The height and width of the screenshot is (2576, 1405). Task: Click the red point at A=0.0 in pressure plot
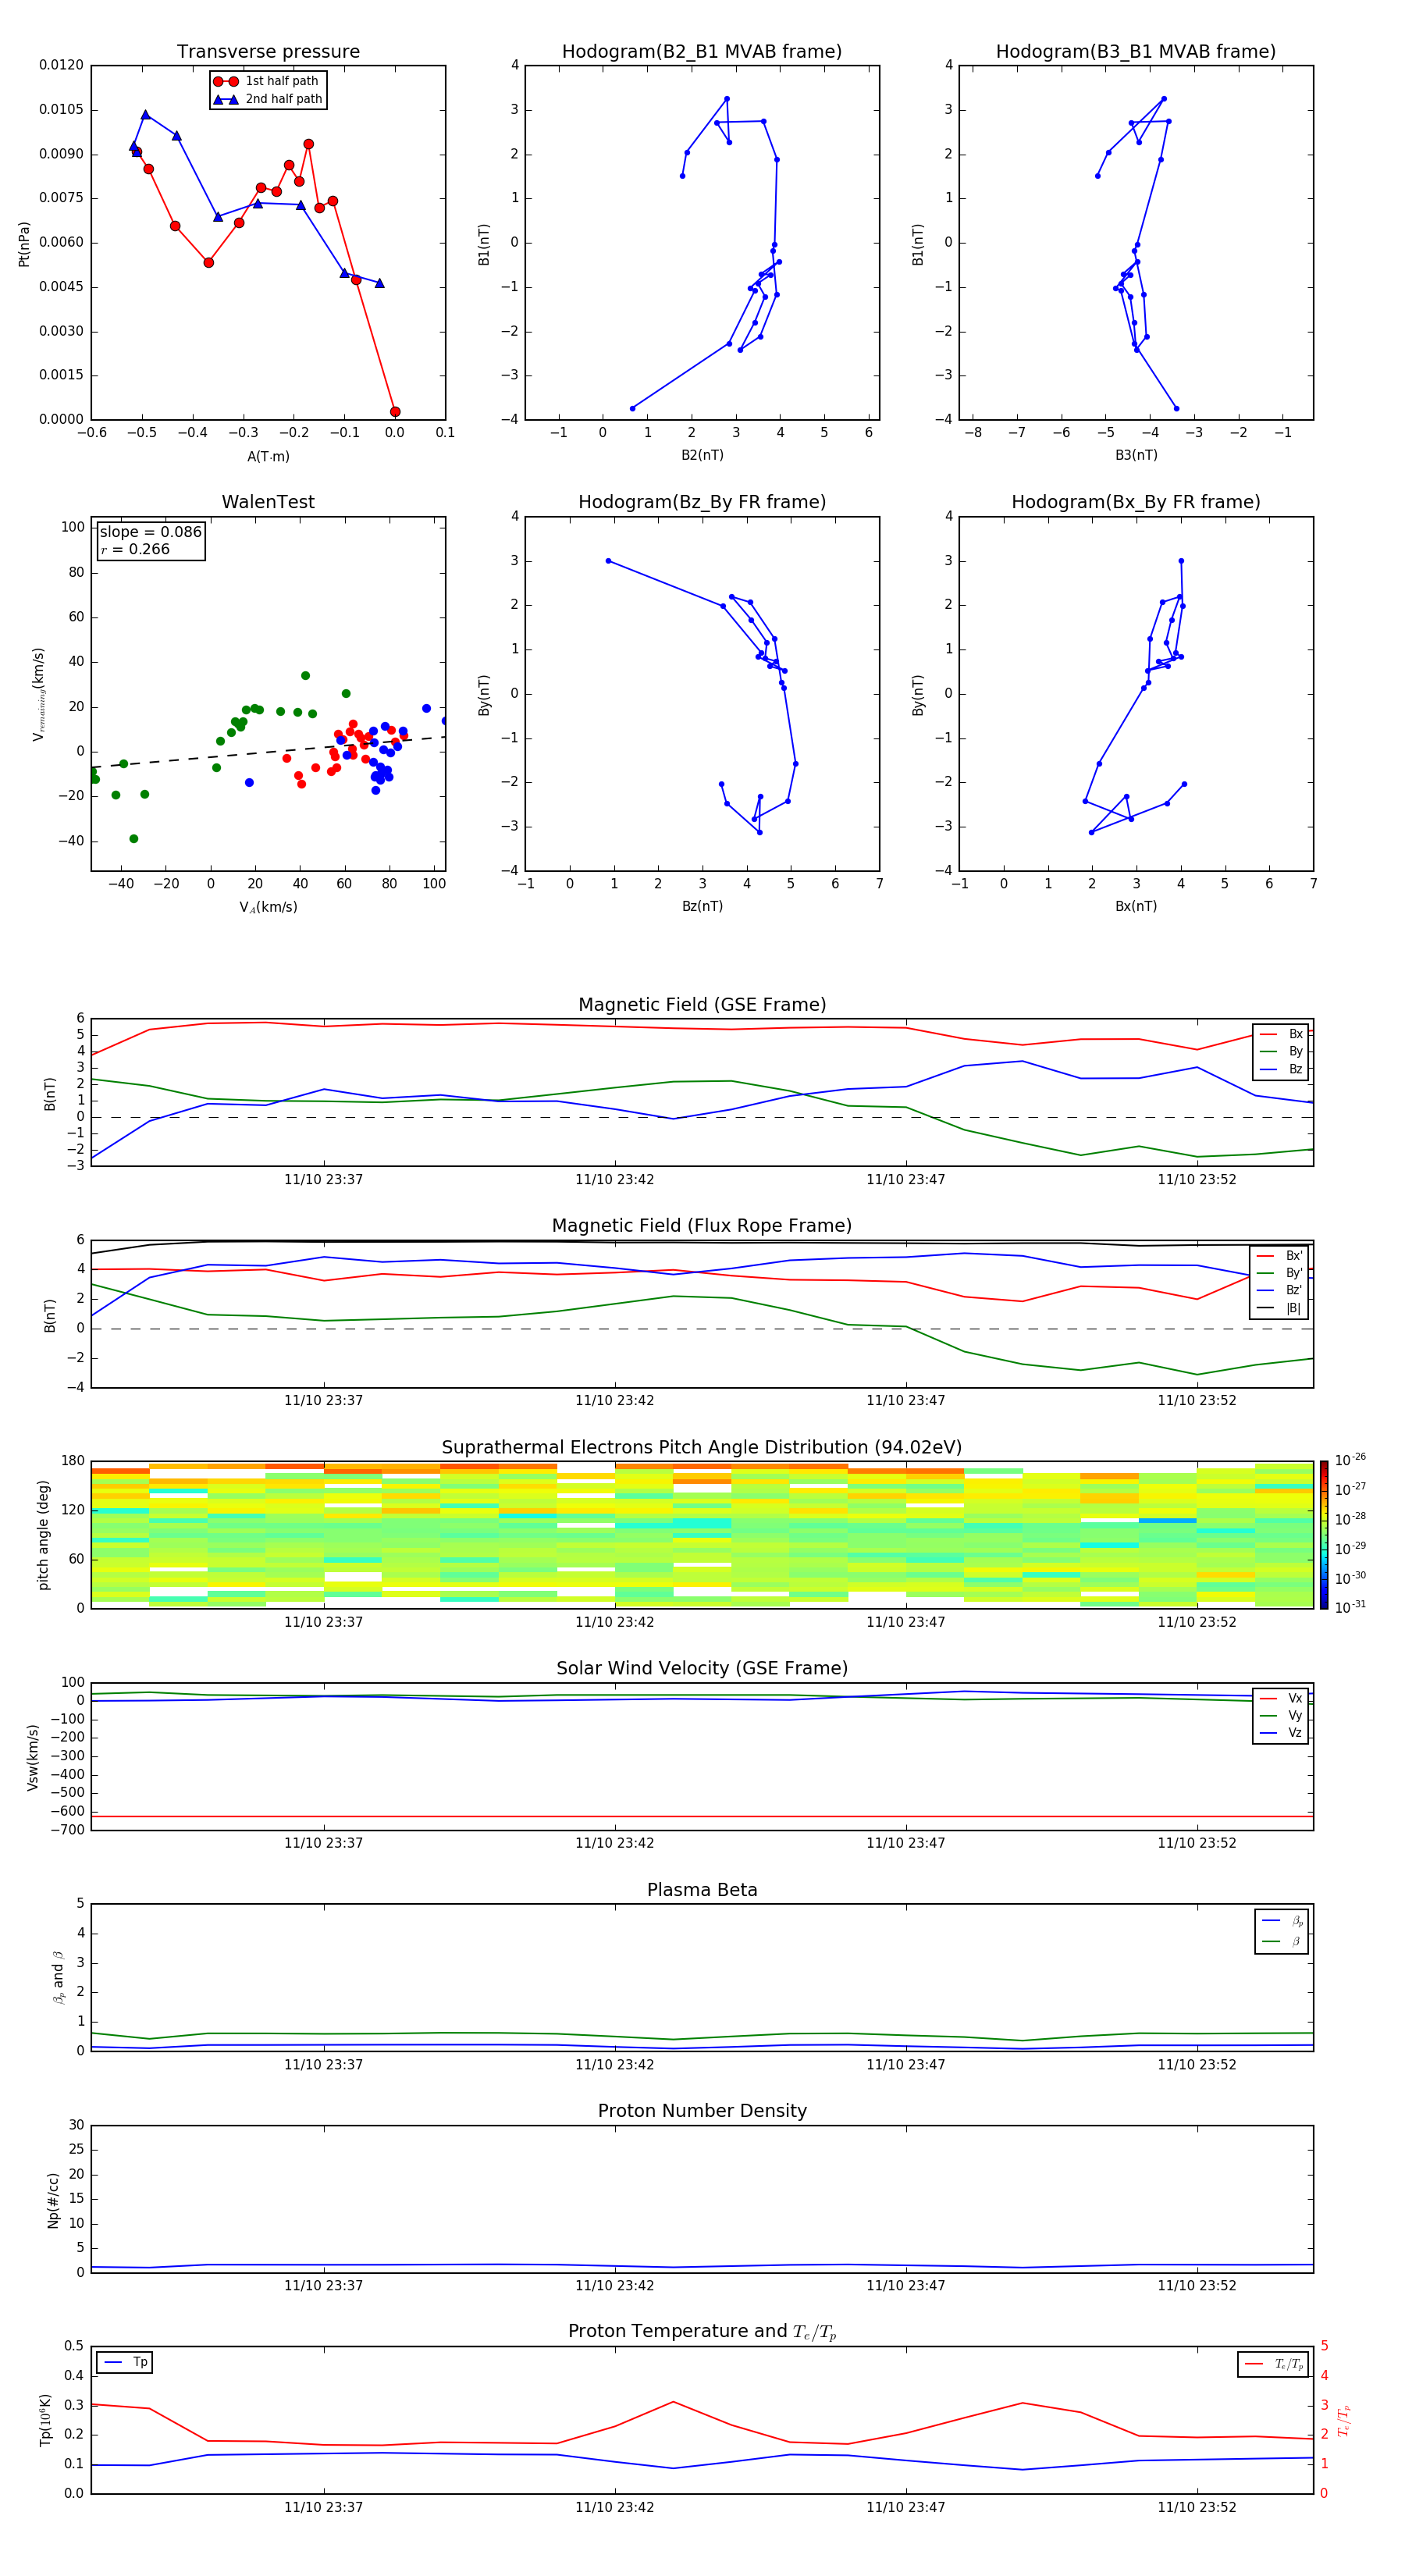point(395,411)
